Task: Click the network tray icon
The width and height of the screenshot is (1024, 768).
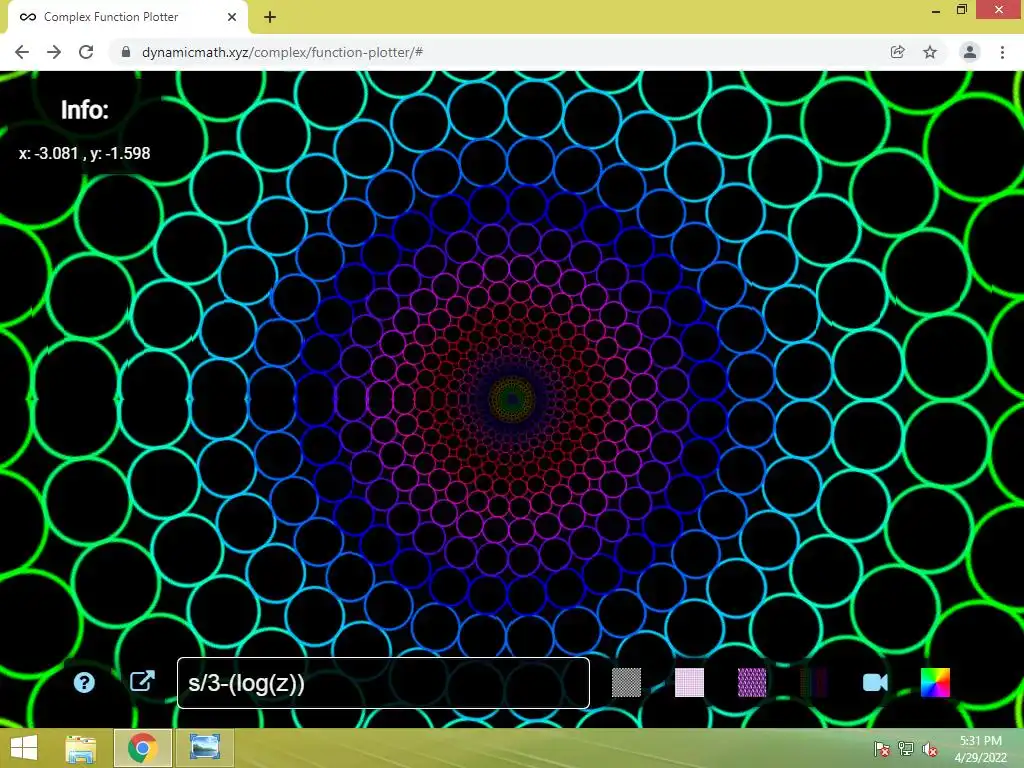Action: pyautogui.click(x=906, y=749)
